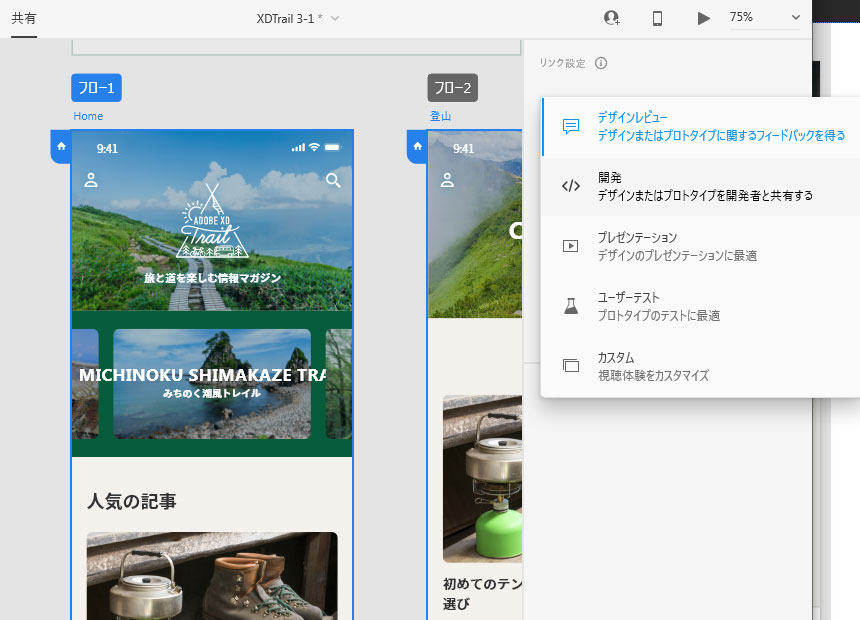Switch to the 共有 mode tab
Viewport: 860px width, 620px height.
point(24,18)
